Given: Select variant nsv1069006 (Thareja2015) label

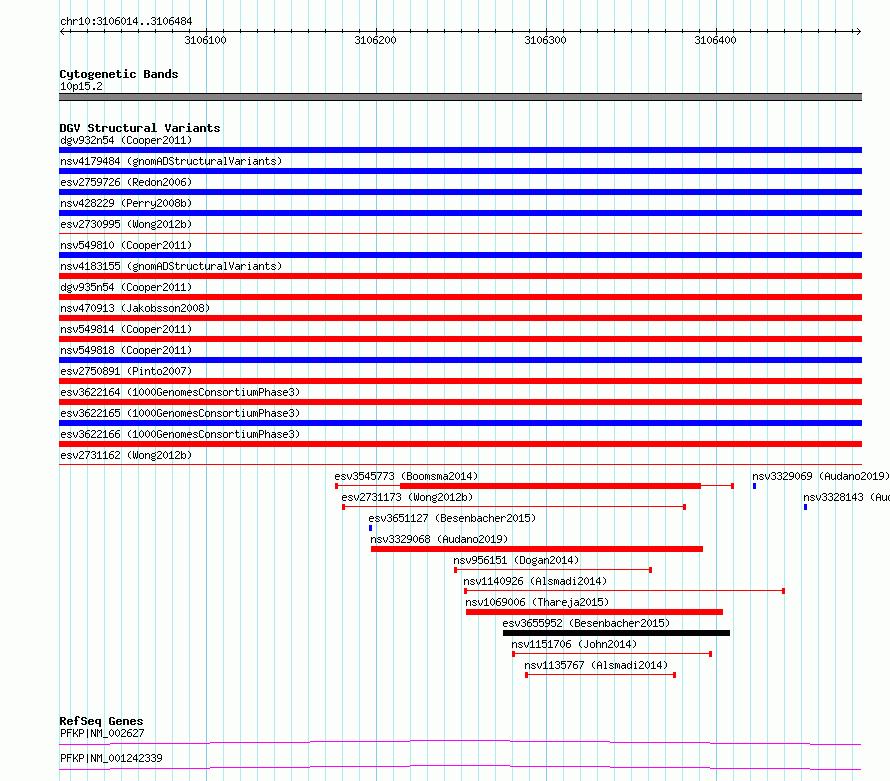Looking at the screenshot, I should point(537,602).
